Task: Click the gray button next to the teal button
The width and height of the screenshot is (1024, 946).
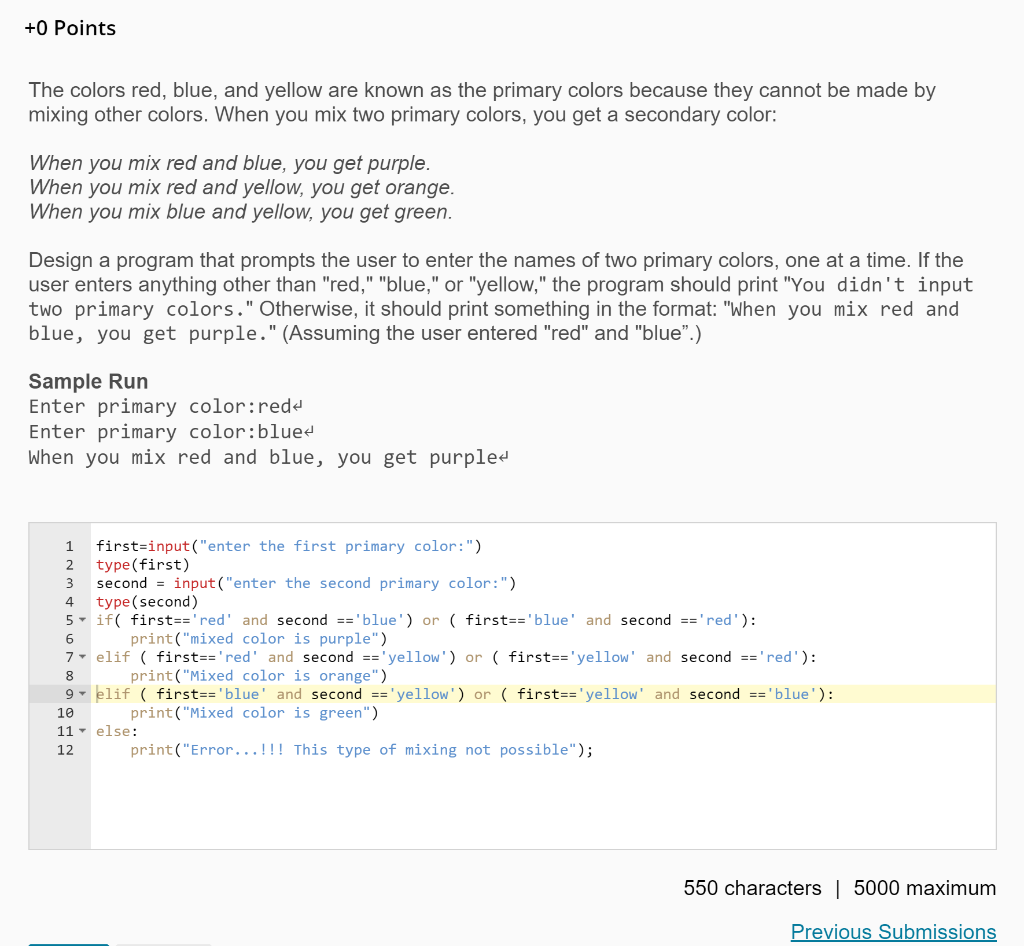Action: point(163,944)
